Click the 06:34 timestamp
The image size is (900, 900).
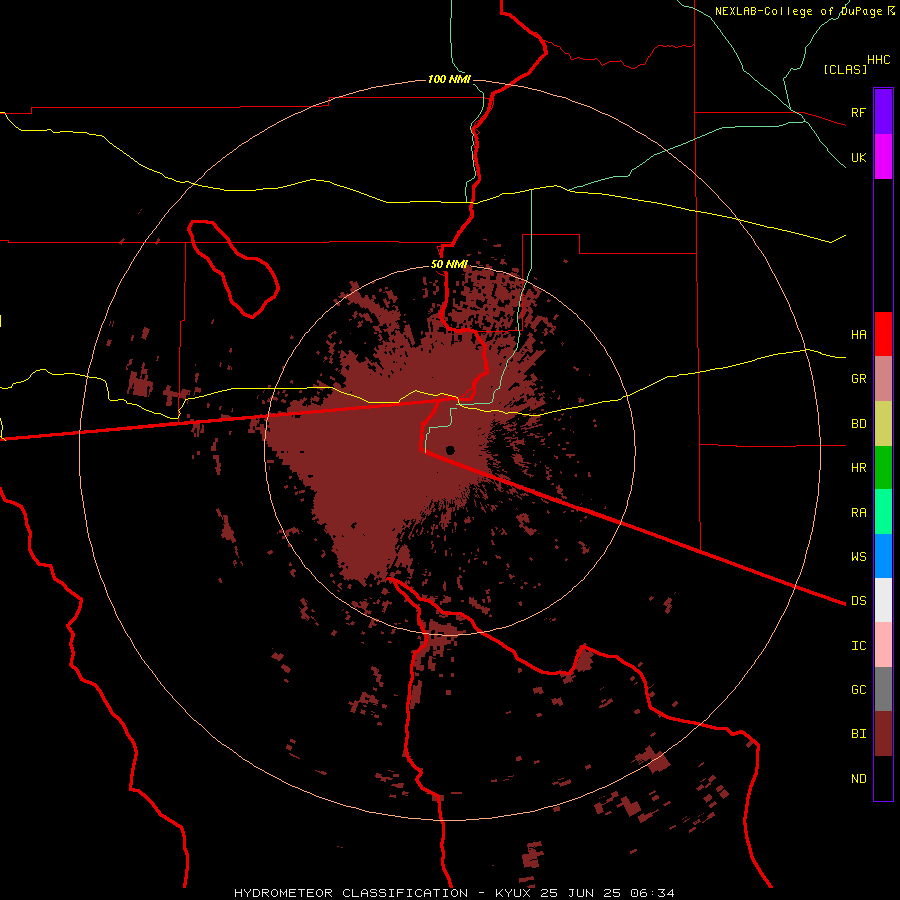point(651,893)
